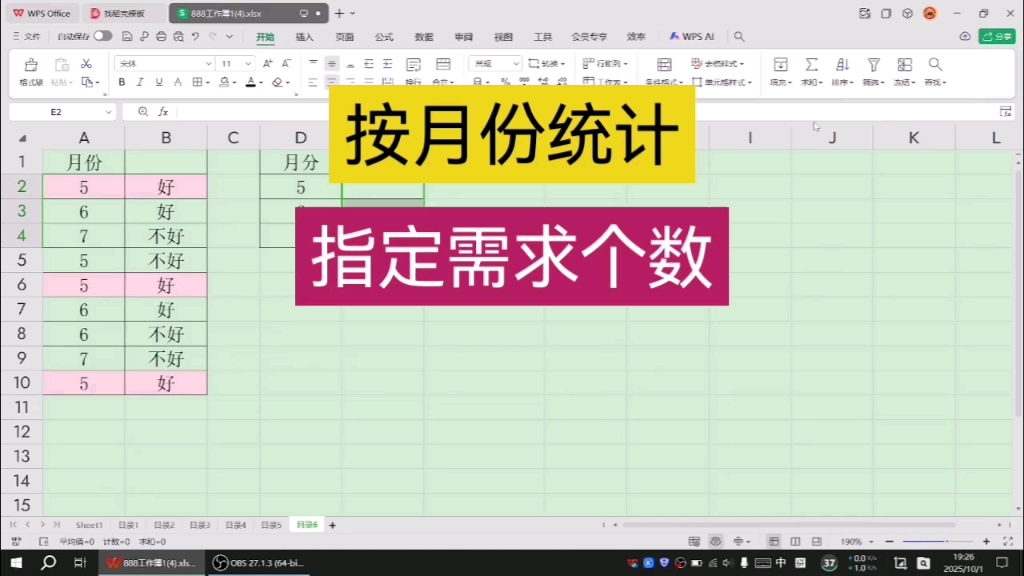This screenshot has width=1024, height=576.
Task: Switch to the 公式 ribbon tab
Action: 383,36
